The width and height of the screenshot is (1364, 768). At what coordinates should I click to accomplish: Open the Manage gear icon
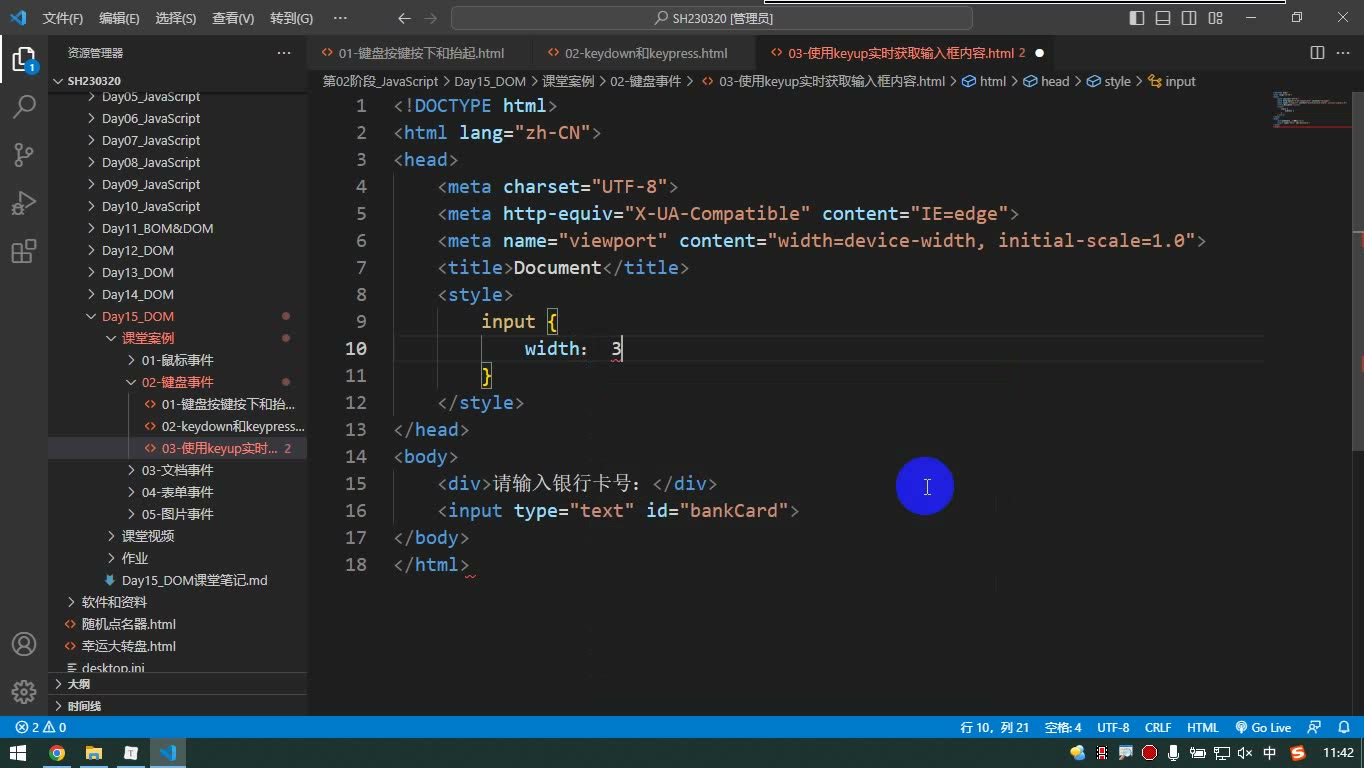(24, 692)
